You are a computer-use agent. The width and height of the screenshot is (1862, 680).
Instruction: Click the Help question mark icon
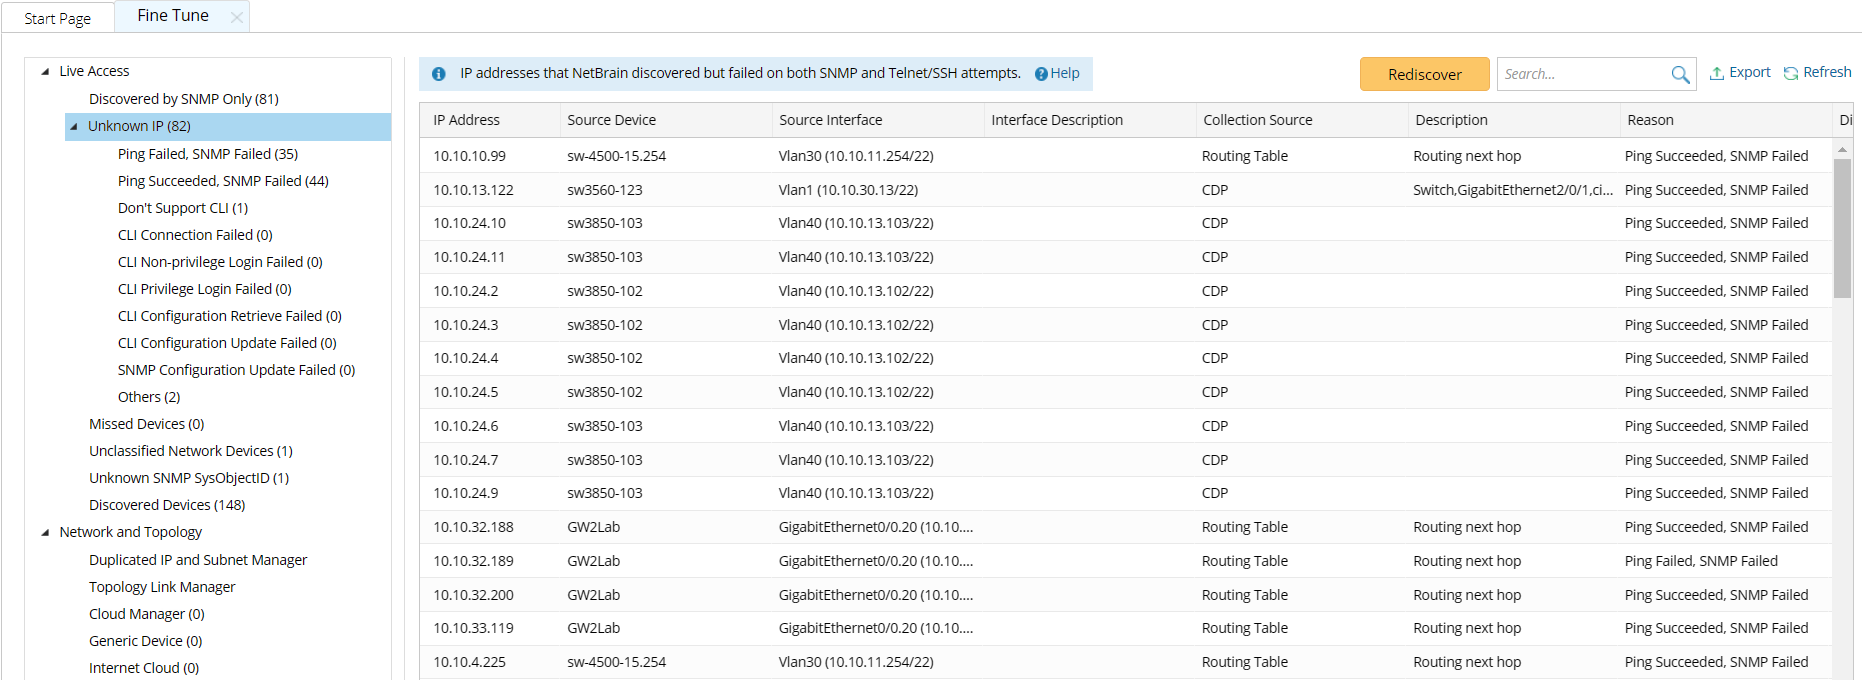(x=1041, y=74)
